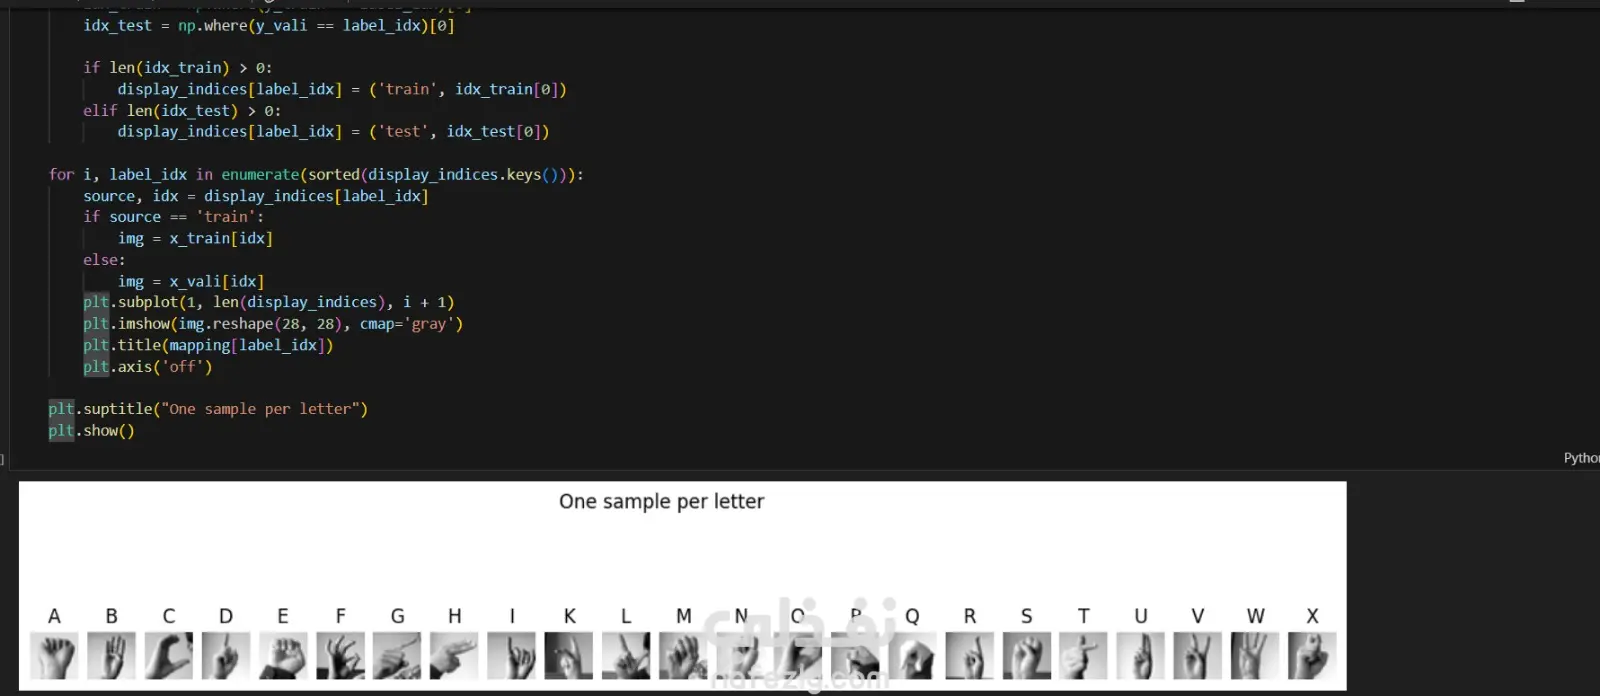Click the letter X hand sign image
This screenshot has width=1600, height=696.
pyautogui.click(x=1312, y=656)
